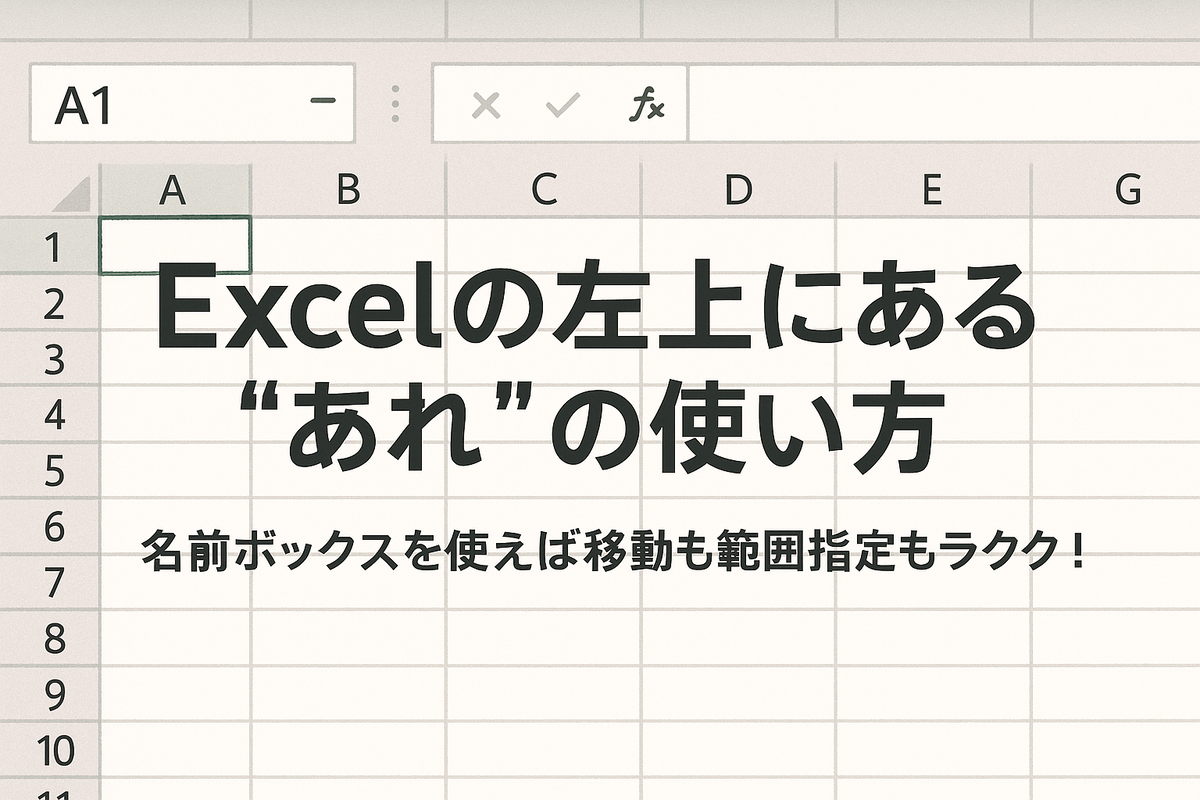This screenshot has height=800, width=1200.
Task: Select column C header
Action: (x=543, y=190)
